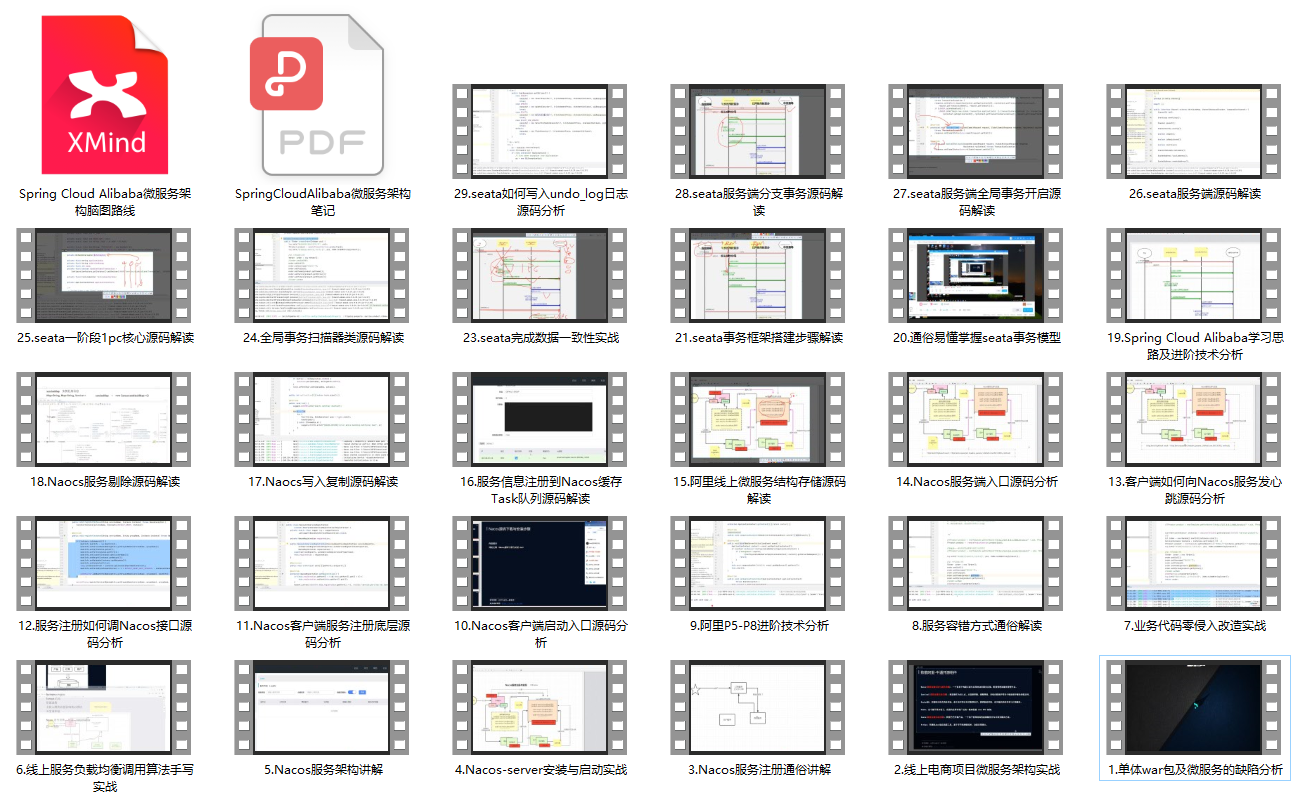Select video icon 14 Nacos服务端入口
This screenshot has height=810, width=1307.
[x=977, y=419]
